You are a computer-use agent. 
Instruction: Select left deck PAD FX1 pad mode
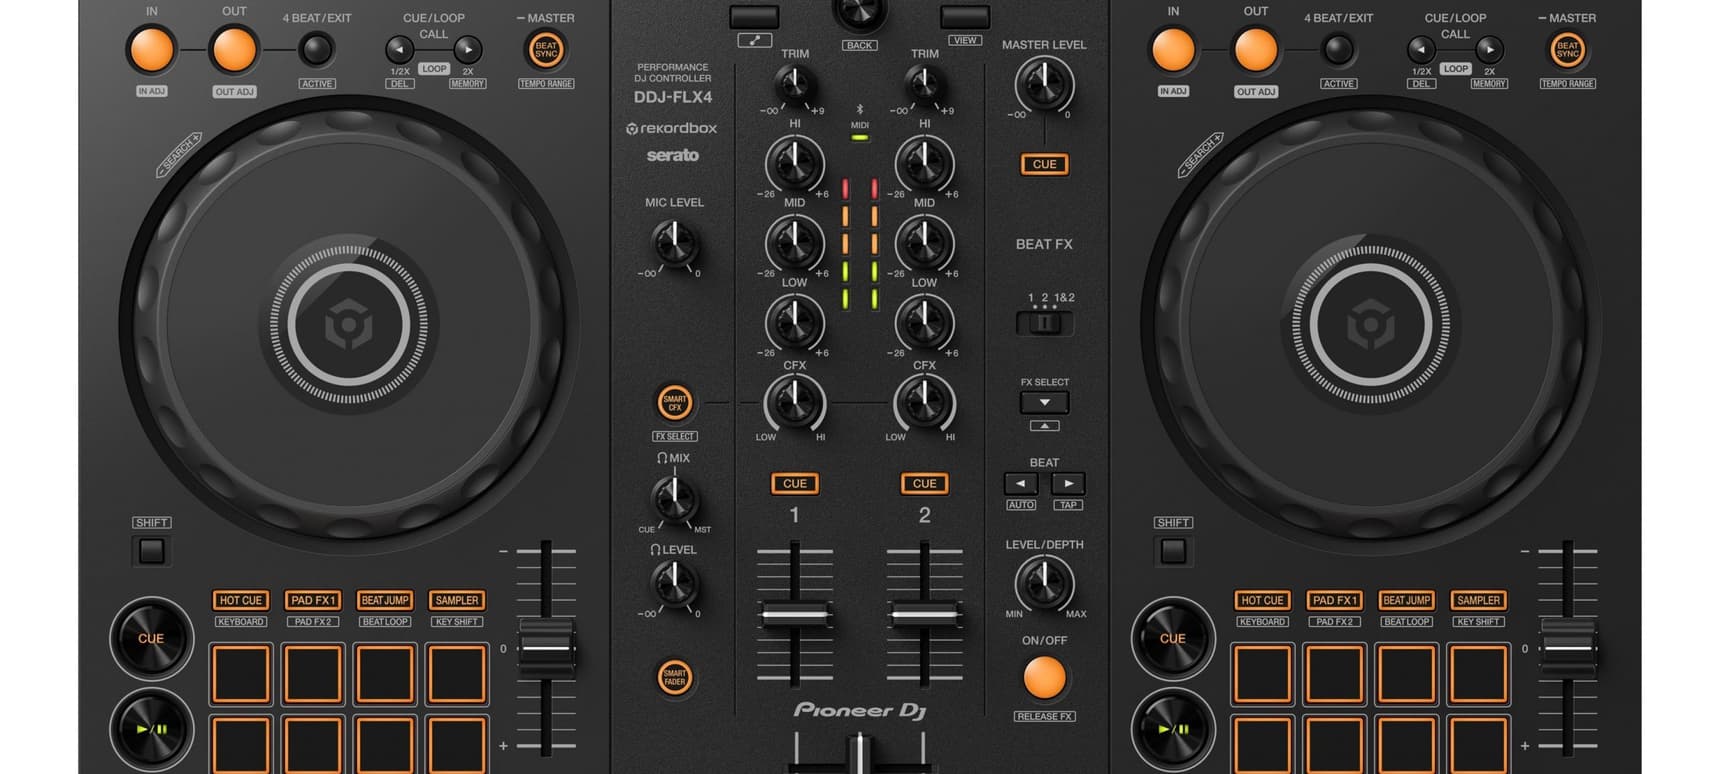[312, 600]
